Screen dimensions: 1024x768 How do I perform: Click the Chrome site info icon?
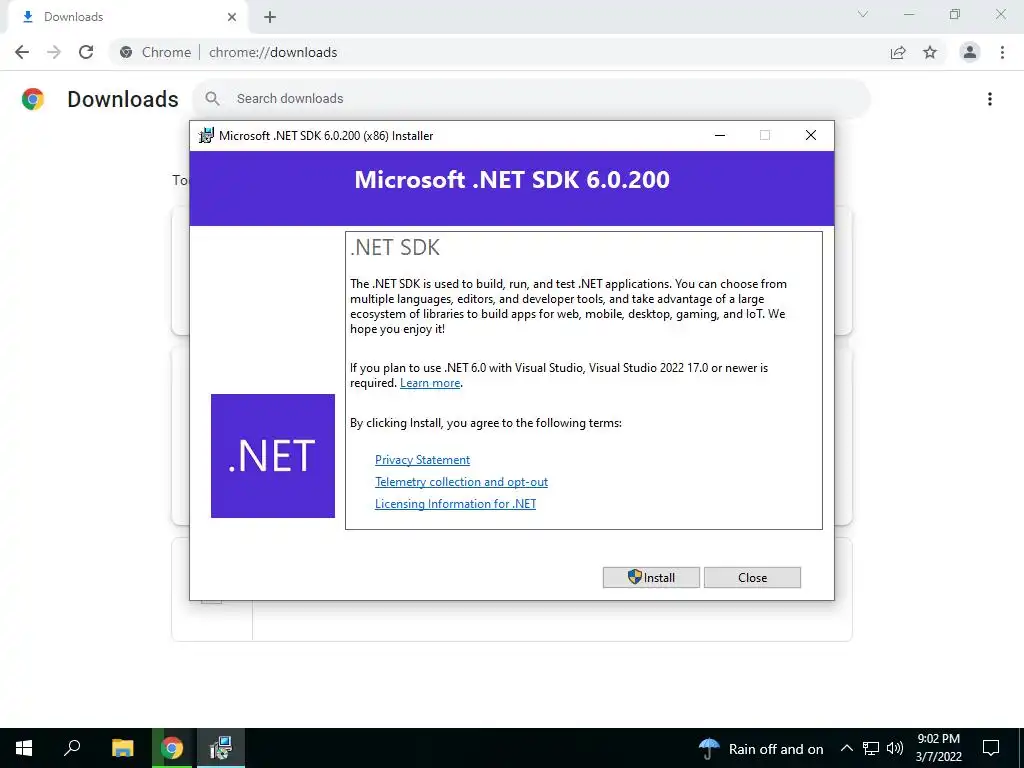[x=126, y=52]
